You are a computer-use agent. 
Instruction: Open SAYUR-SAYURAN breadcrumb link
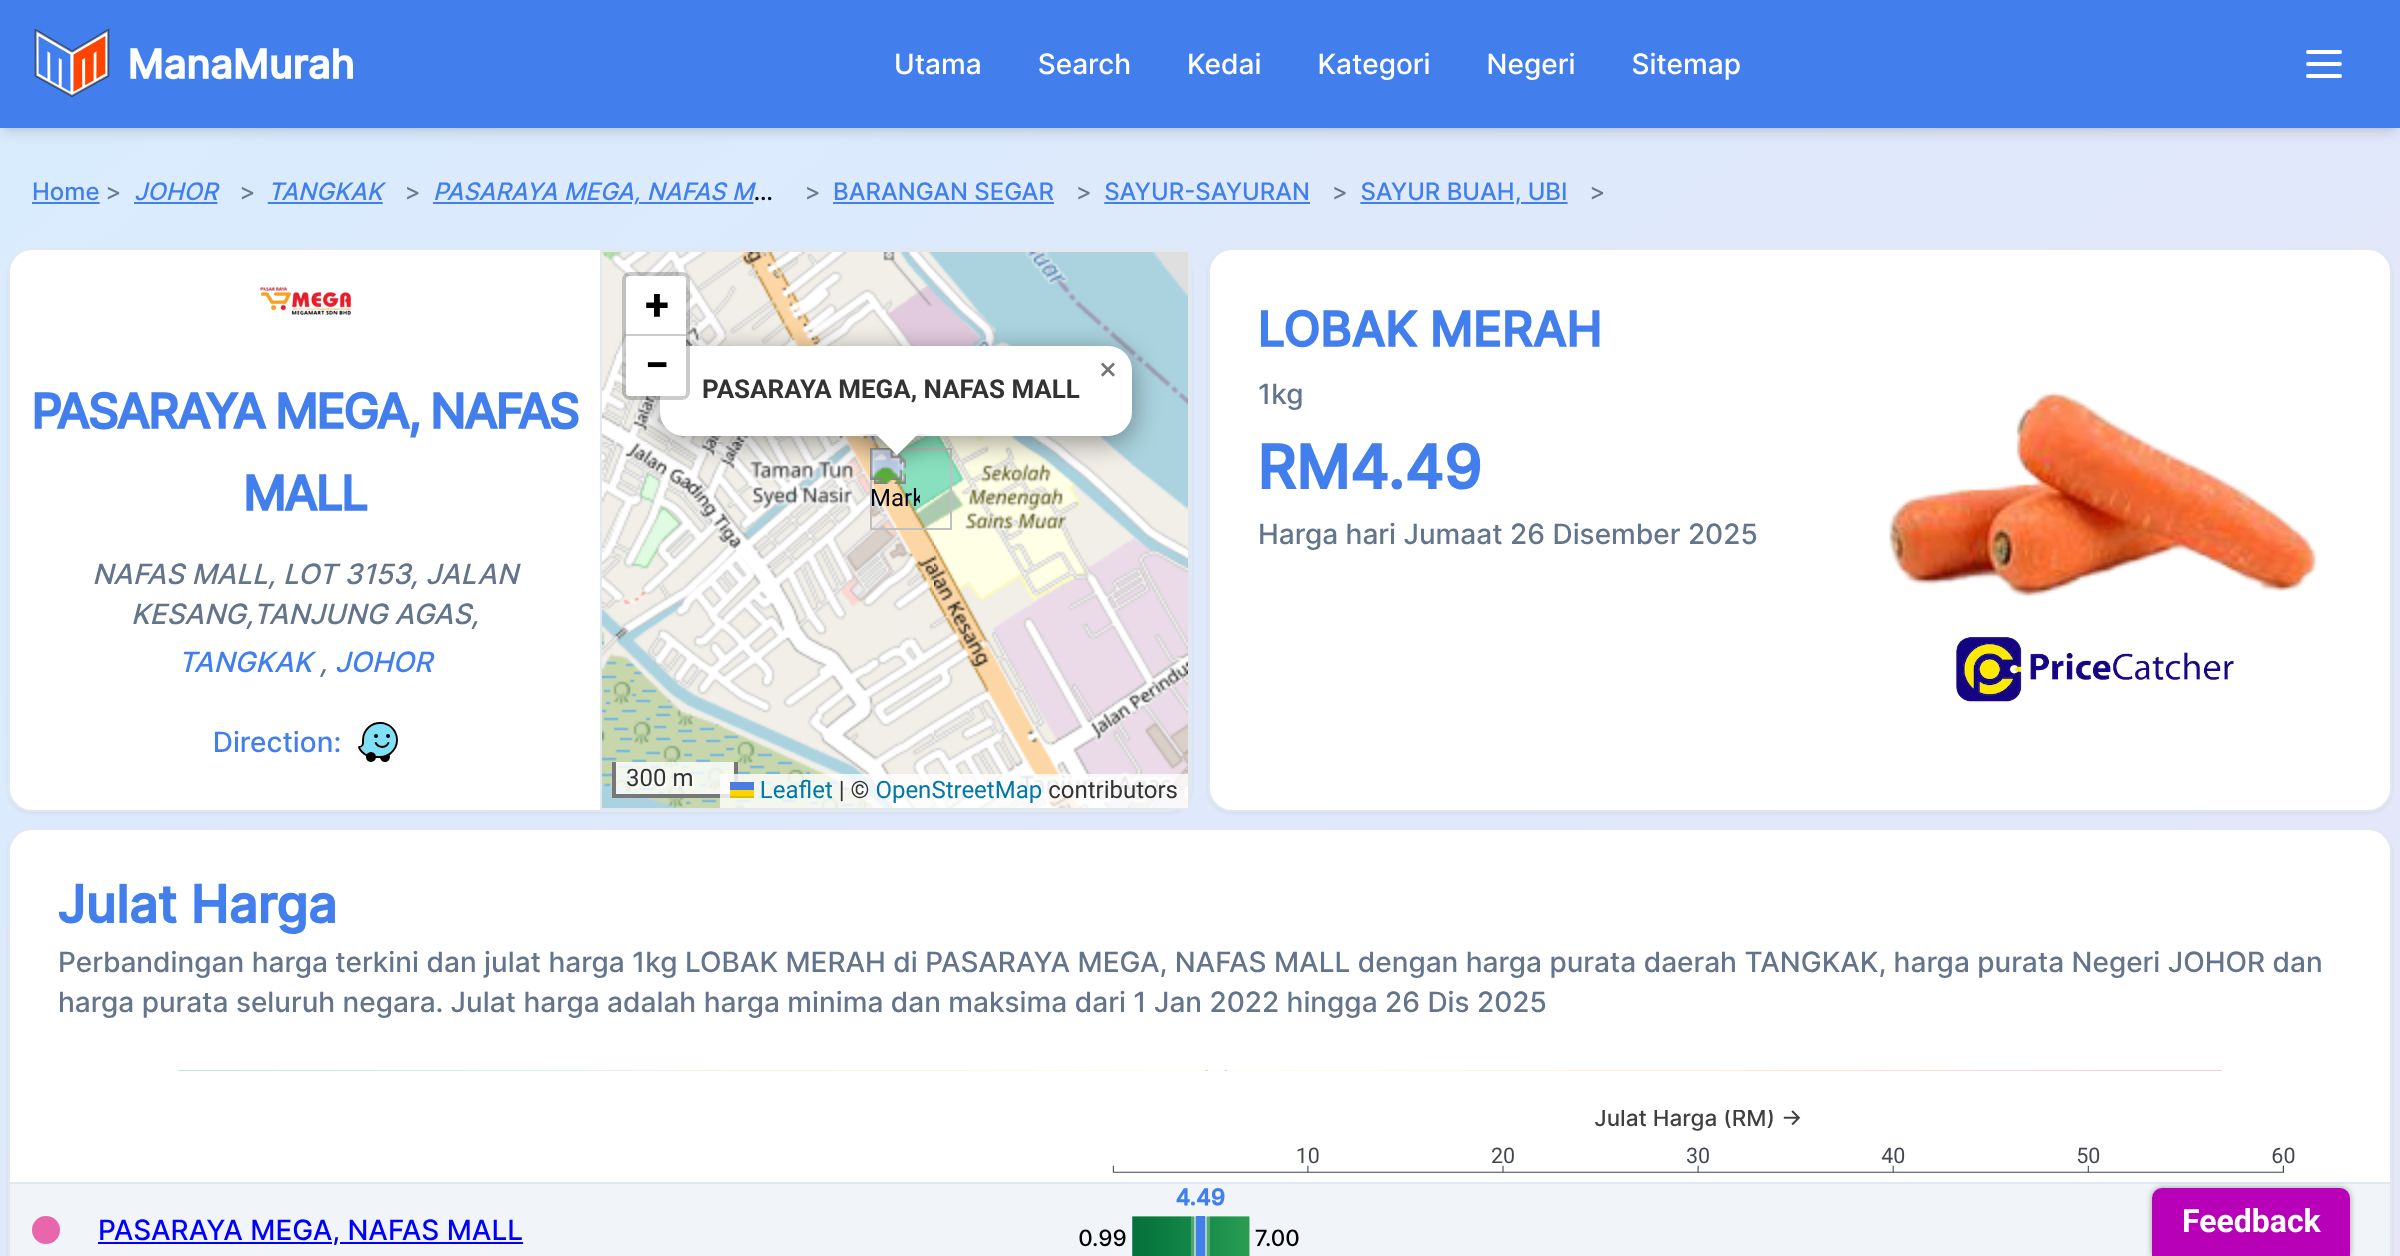(1206, 191)
